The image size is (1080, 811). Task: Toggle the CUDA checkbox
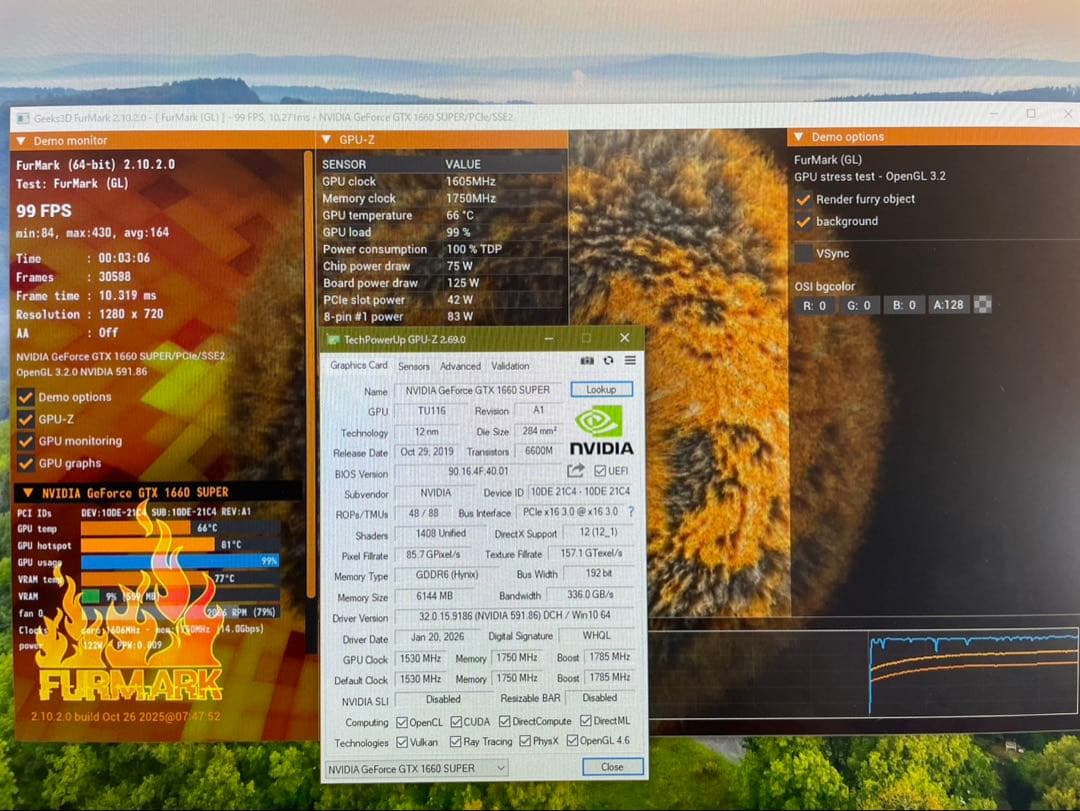click(x=456, y=721)
